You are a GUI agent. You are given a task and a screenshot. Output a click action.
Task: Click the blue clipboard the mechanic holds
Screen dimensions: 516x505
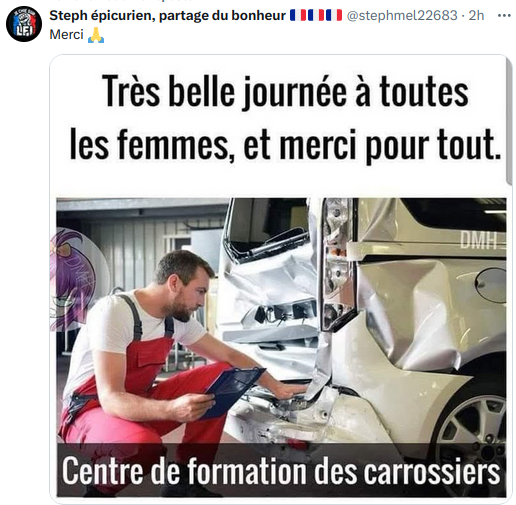tap(232, 392)
